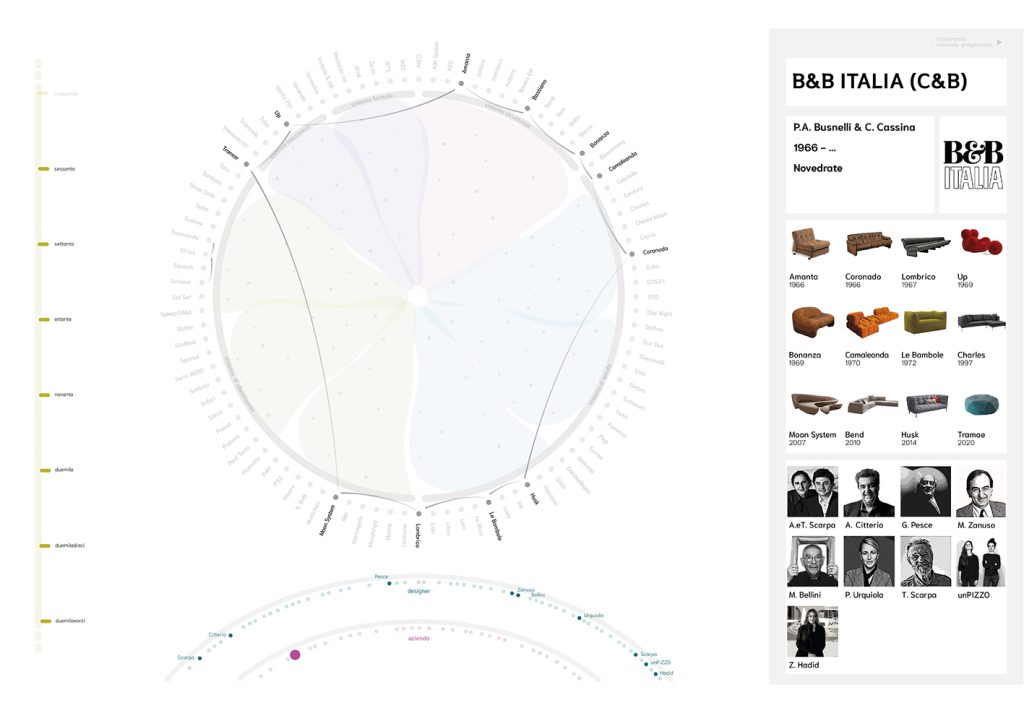The width and height of the screenshot is (1024, 703).
Task: Choose the teal Tramae pouf image
Action: 981,404
